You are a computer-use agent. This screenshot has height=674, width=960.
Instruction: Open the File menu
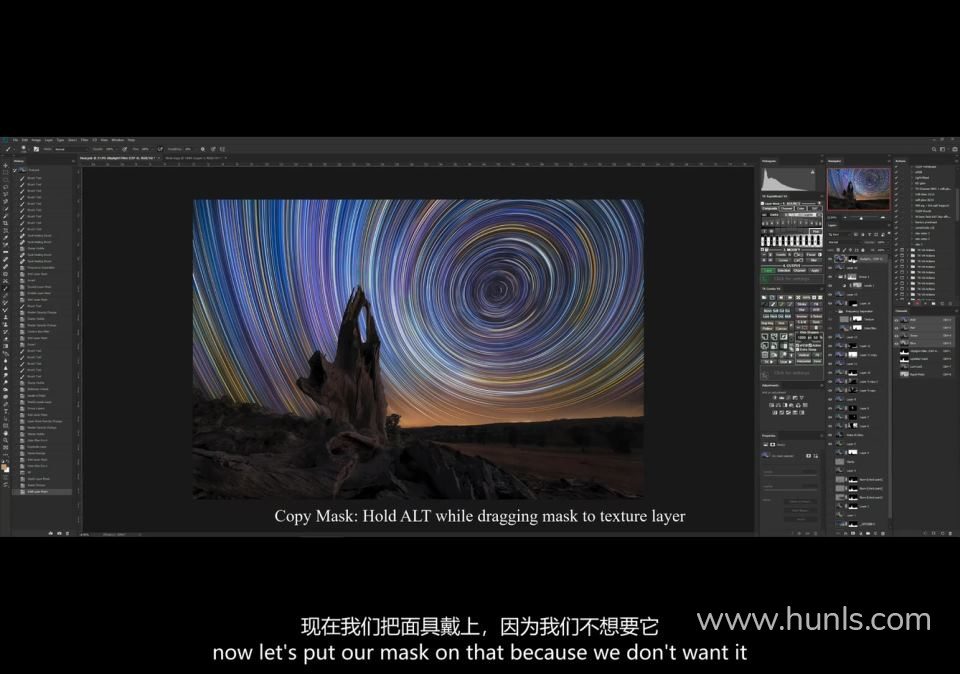pos(16,140)
